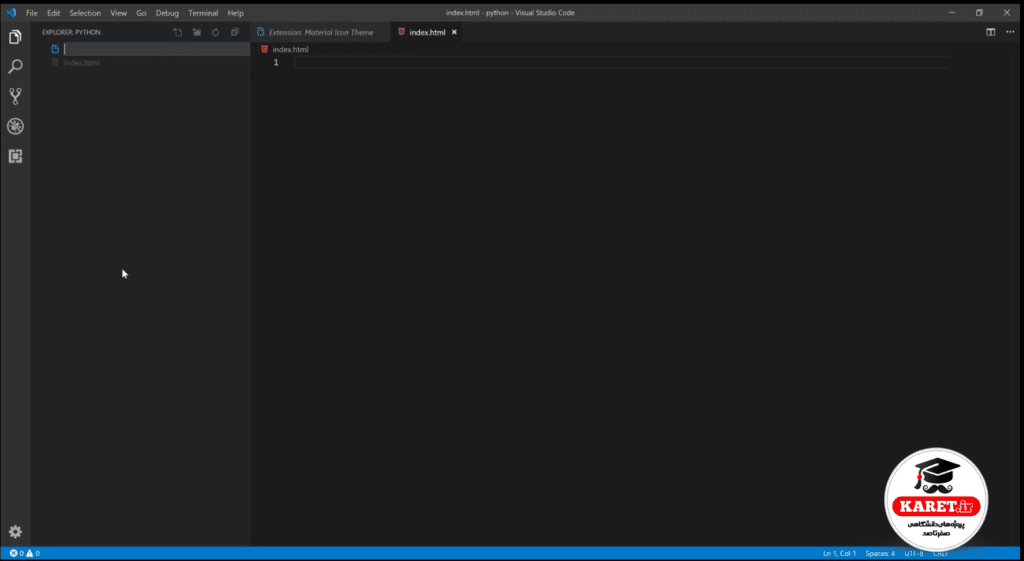Click the New File icon in Explorer
The width and height of the screenshot is (1024, 561).
click(178, 32)
